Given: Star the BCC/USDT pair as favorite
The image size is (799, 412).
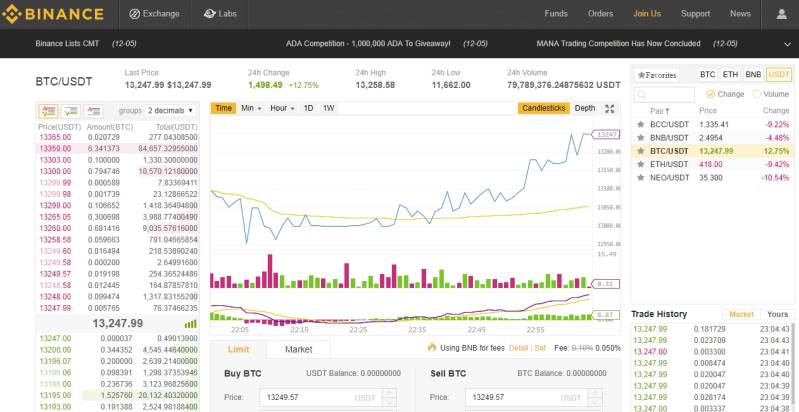Looking at the screenshot, I should [641, 124].
